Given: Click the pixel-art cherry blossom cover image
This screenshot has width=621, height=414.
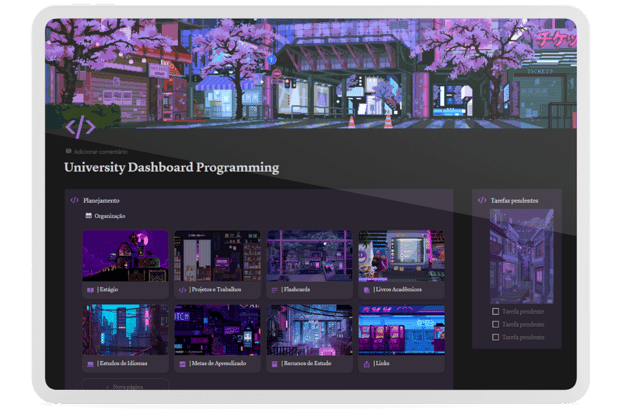Looking at the screenshot, I should (311, 73).
